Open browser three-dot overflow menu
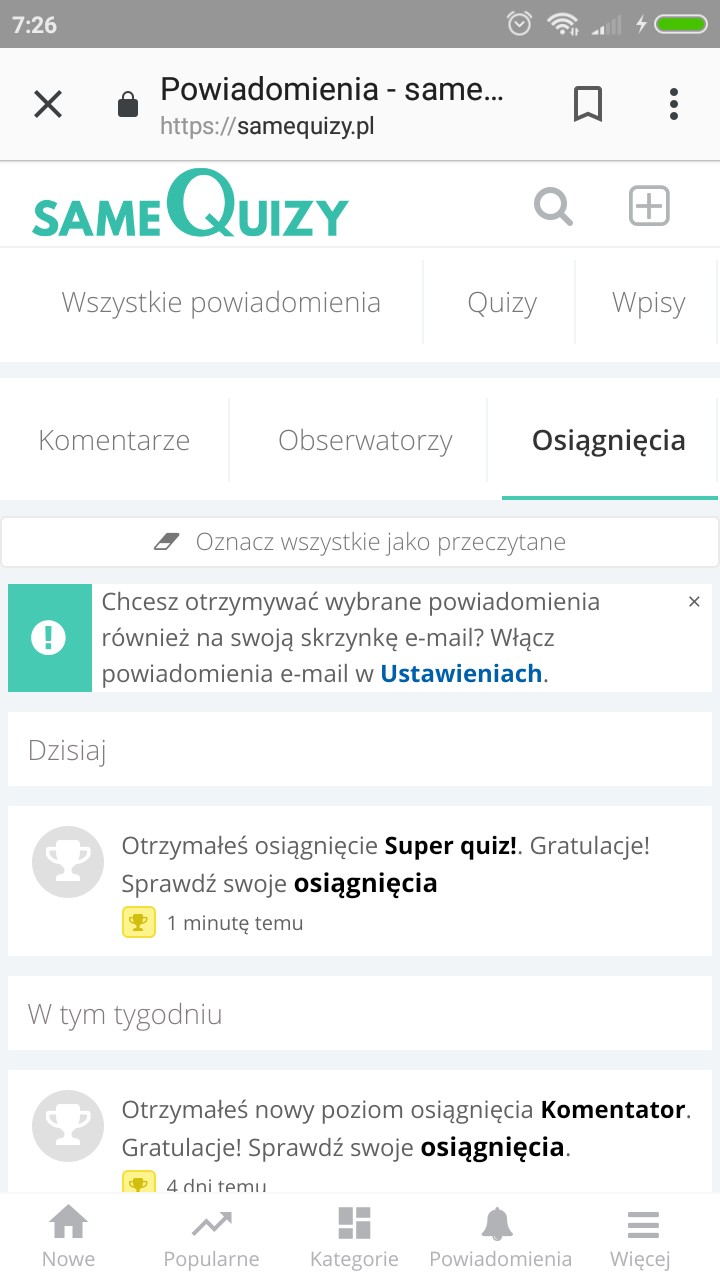Screen dimensions: 720x1280 674,104
